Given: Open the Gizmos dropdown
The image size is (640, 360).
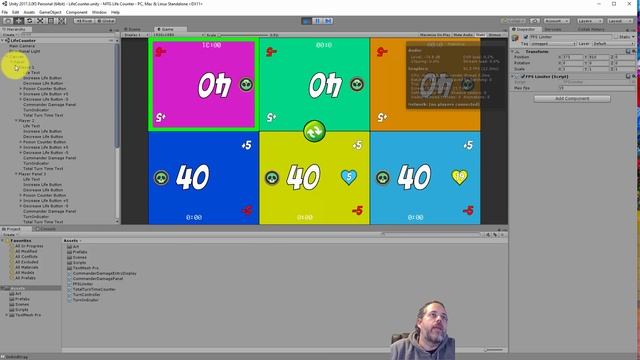Looking at the screenshot, I should coord(497,35).
